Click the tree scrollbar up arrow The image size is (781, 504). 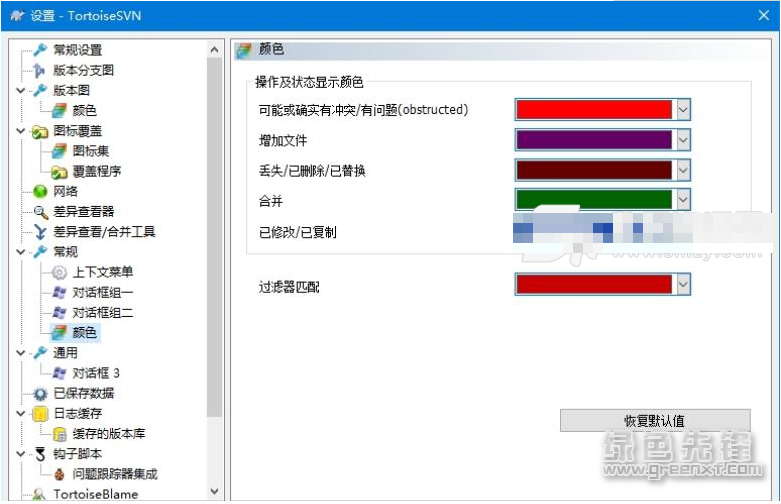pos(214,49)
